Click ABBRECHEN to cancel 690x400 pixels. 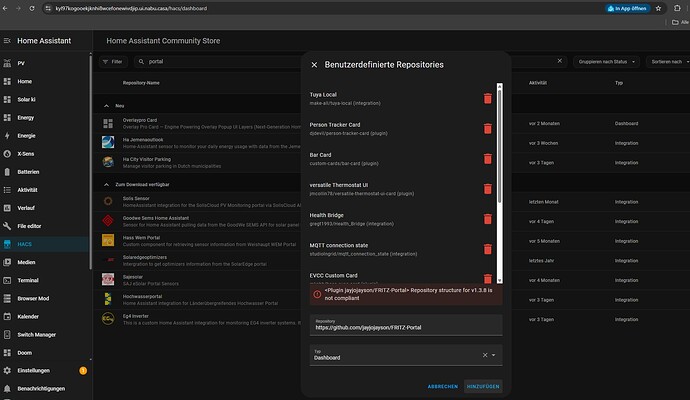[443, 386]
